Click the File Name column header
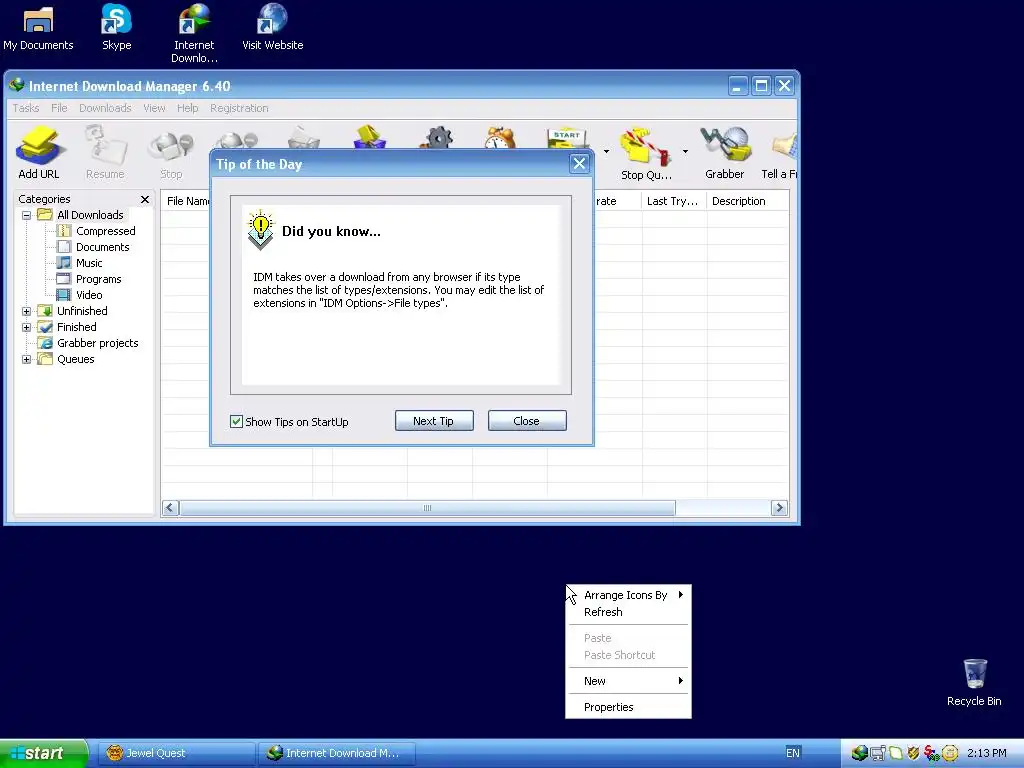The height and width of the screenshot is (768, 1024). (x=186, y=201)
